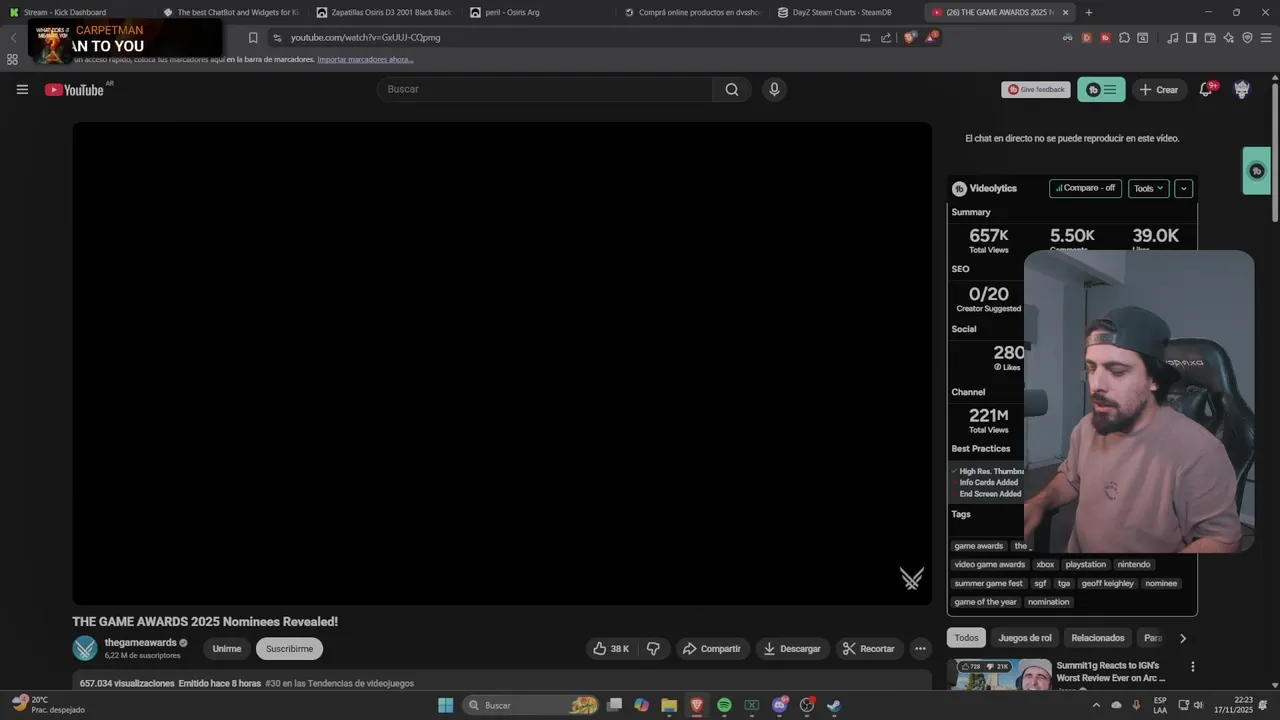Click the playstation tag
1280x720 pixels.
(1085, 564)
